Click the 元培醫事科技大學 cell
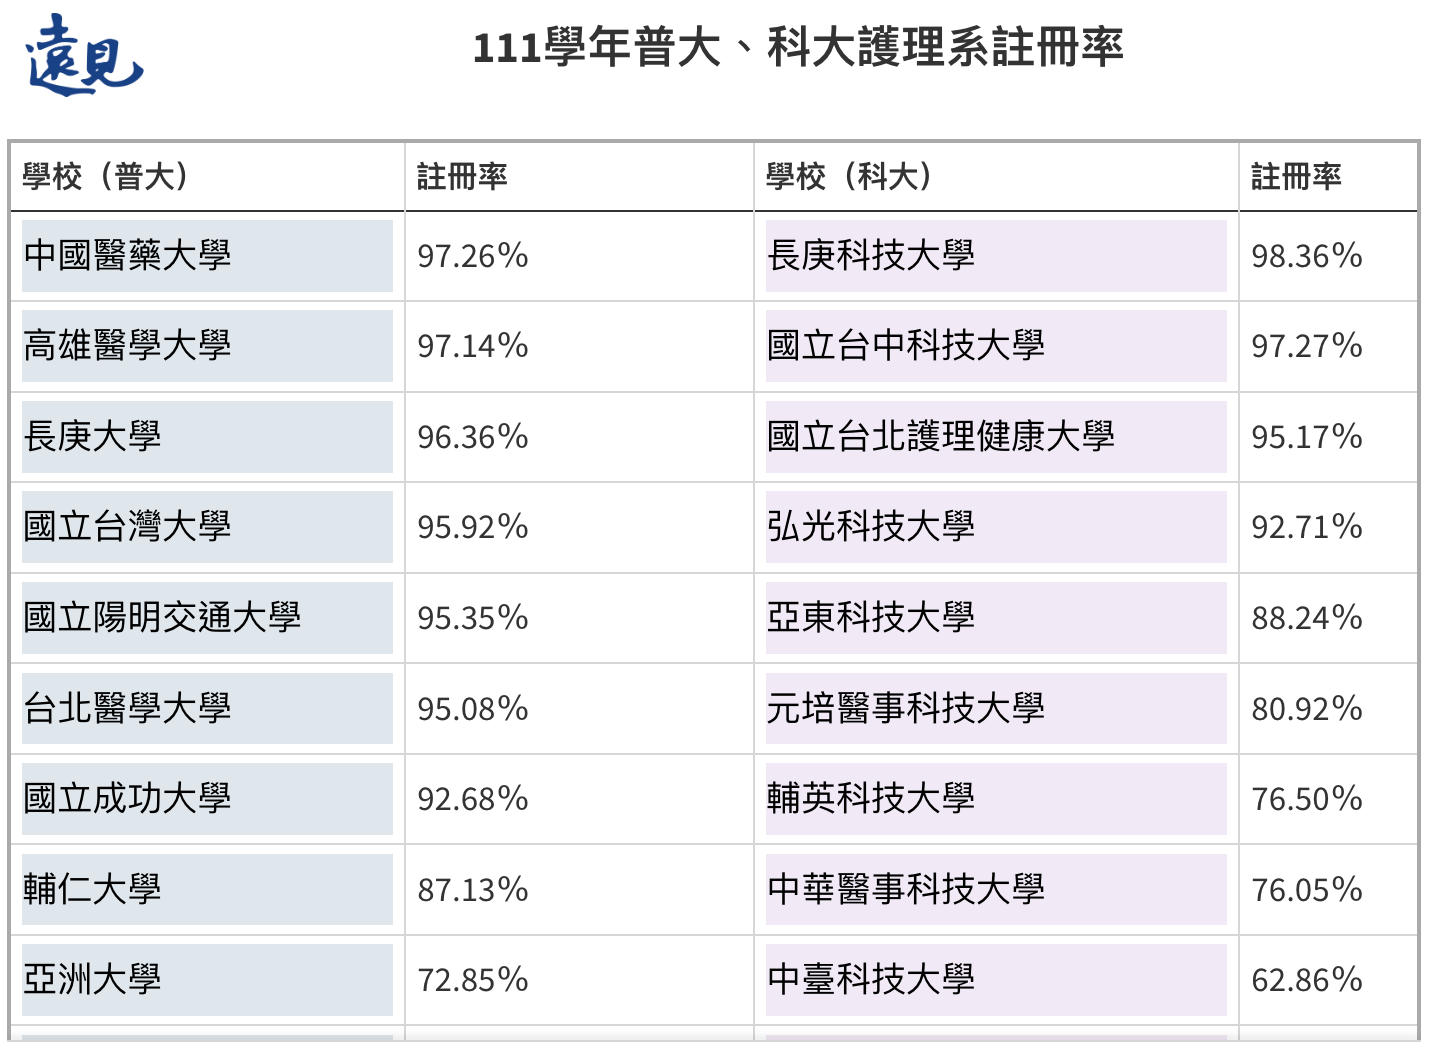 pos(996,708)
